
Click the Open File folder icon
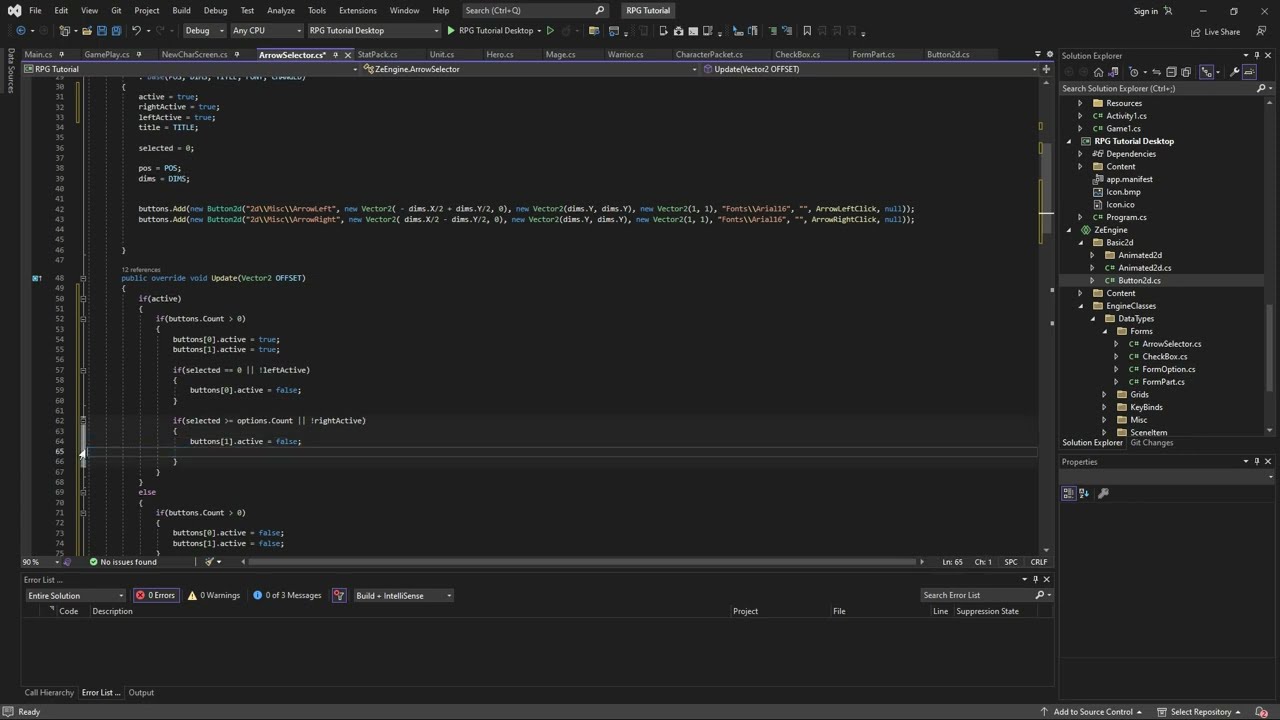point(86,31)
